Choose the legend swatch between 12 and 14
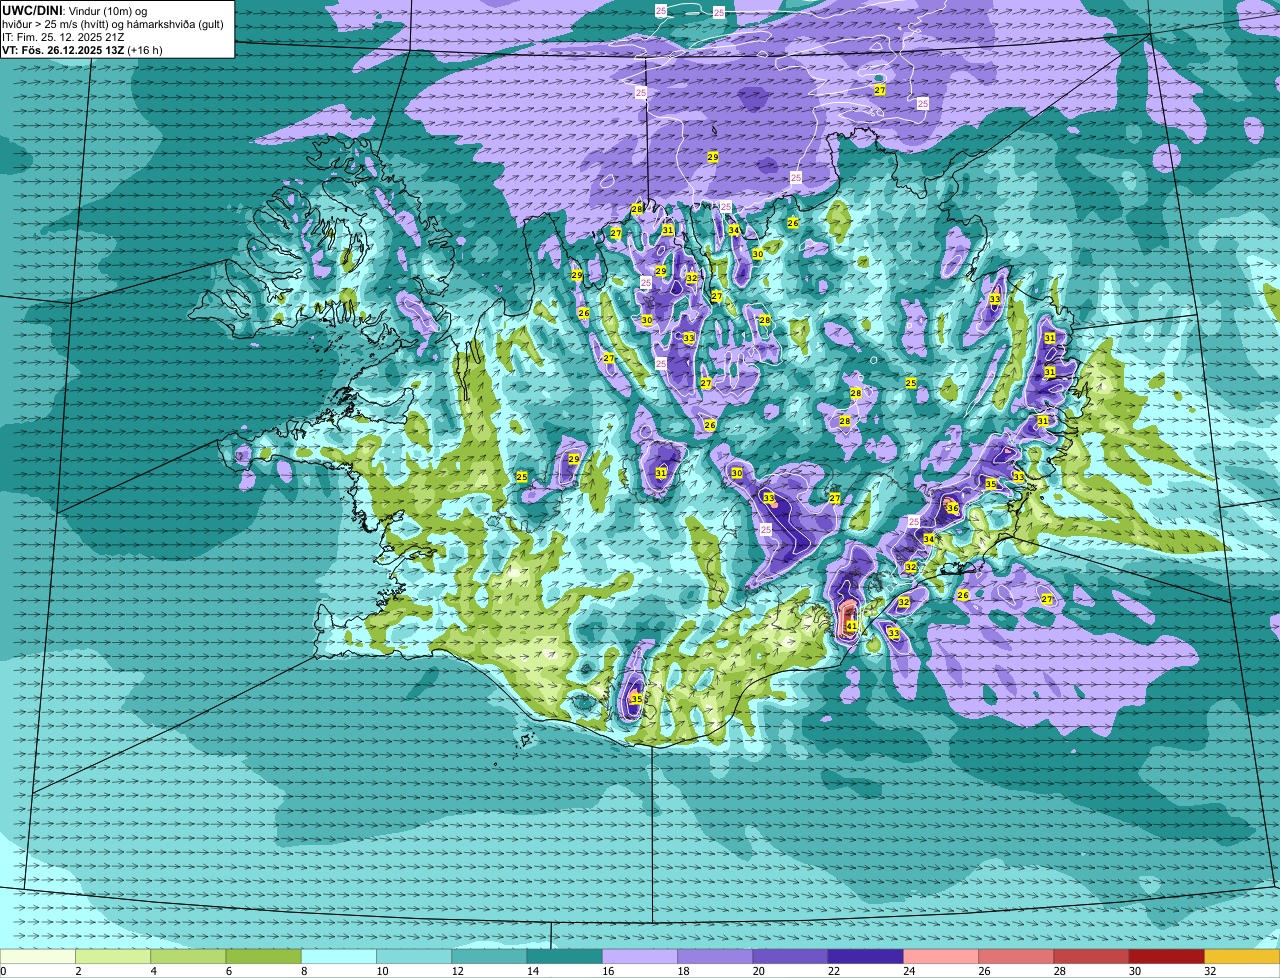 click(490, 957)
